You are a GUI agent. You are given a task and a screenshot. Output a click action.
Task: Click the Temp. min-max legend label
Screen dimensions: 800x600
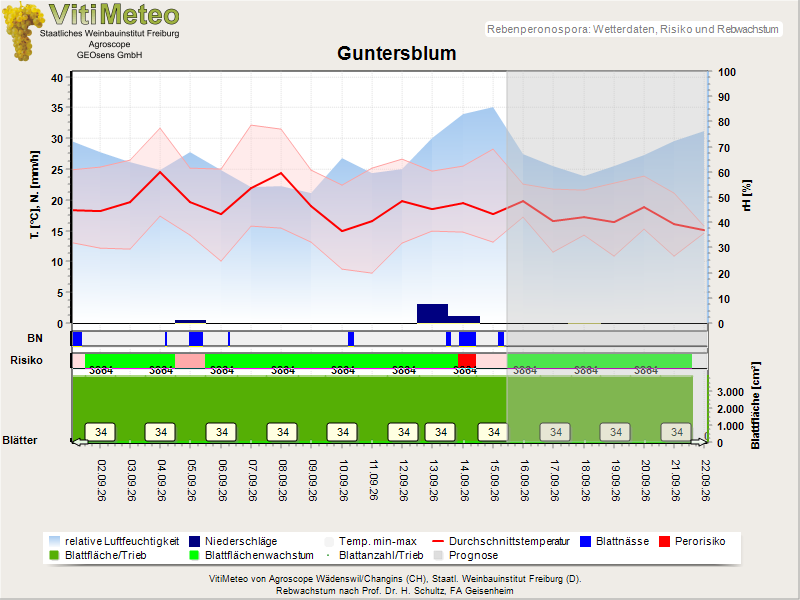click(378, 541)
